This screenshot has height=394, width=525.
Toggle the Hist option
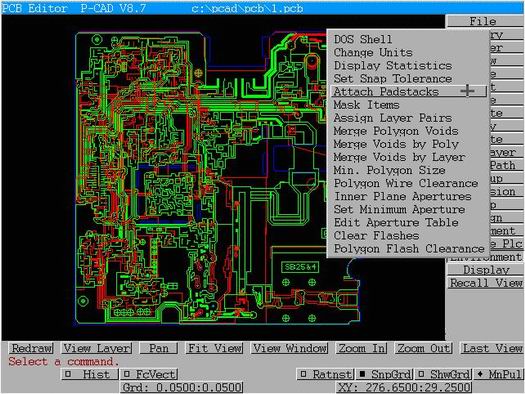pos(90,374)
